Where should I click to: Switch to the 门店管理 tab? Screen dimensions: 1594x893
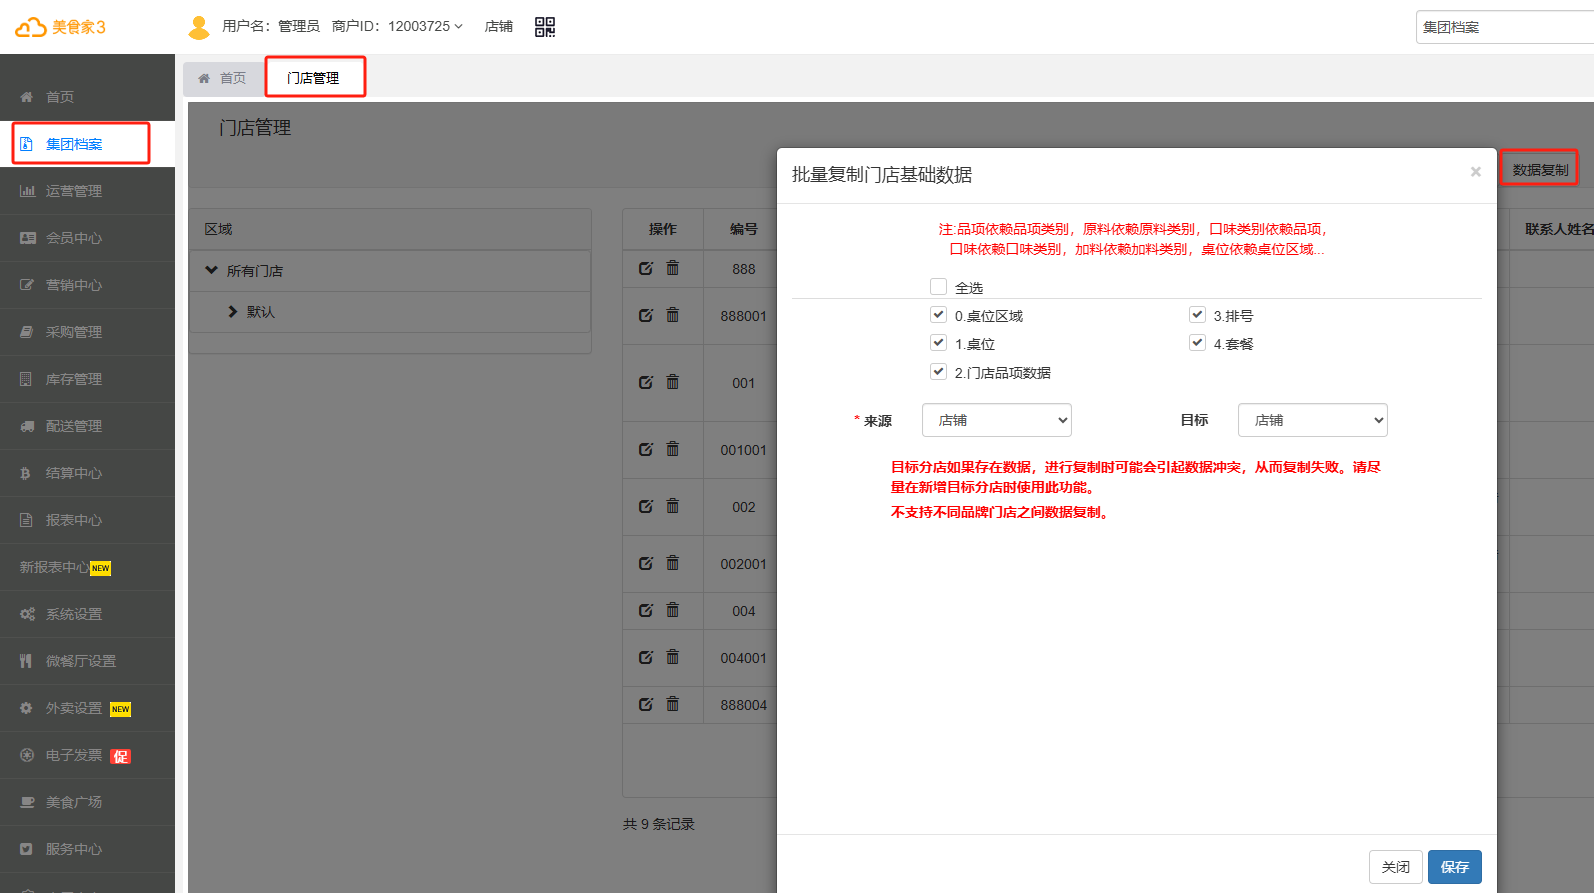tap(314, 78)
